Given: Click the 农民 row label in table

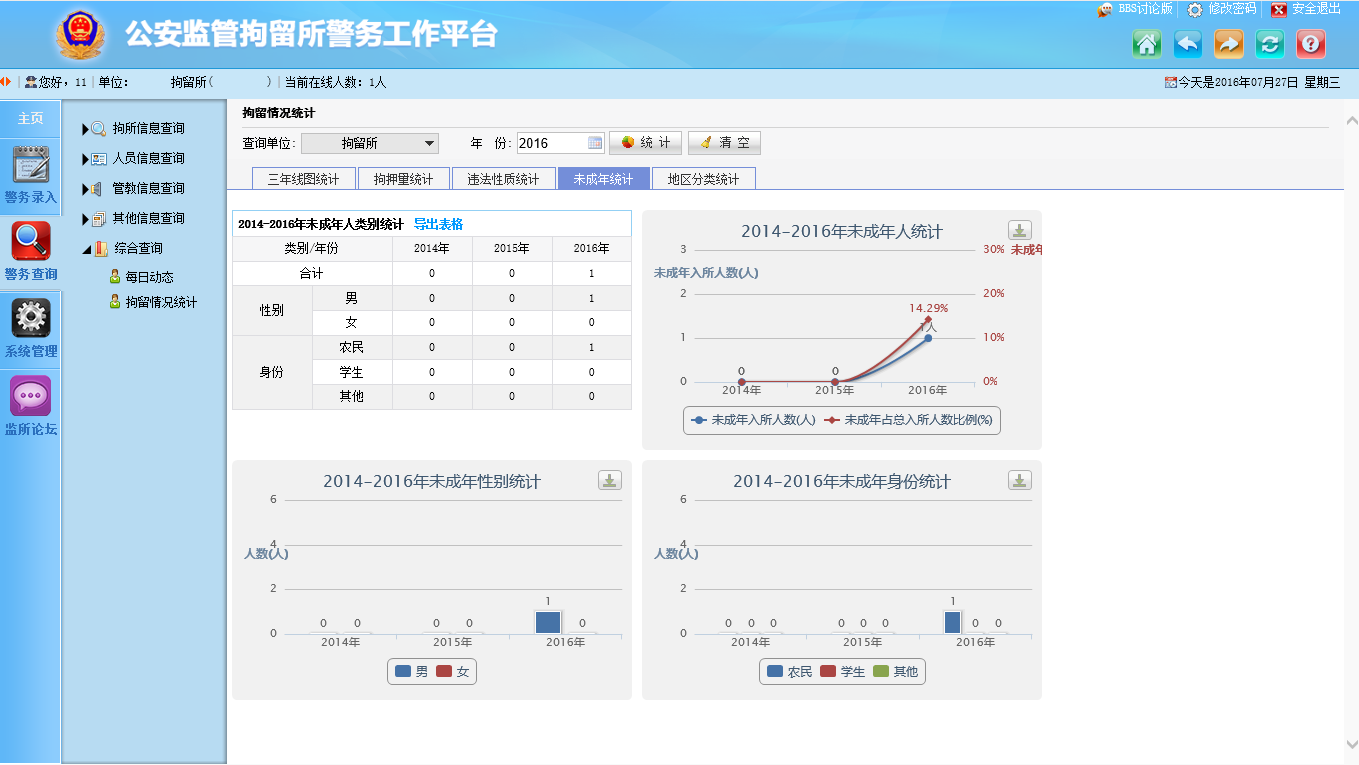Looking at the screenshot, I should coord(352,347).
